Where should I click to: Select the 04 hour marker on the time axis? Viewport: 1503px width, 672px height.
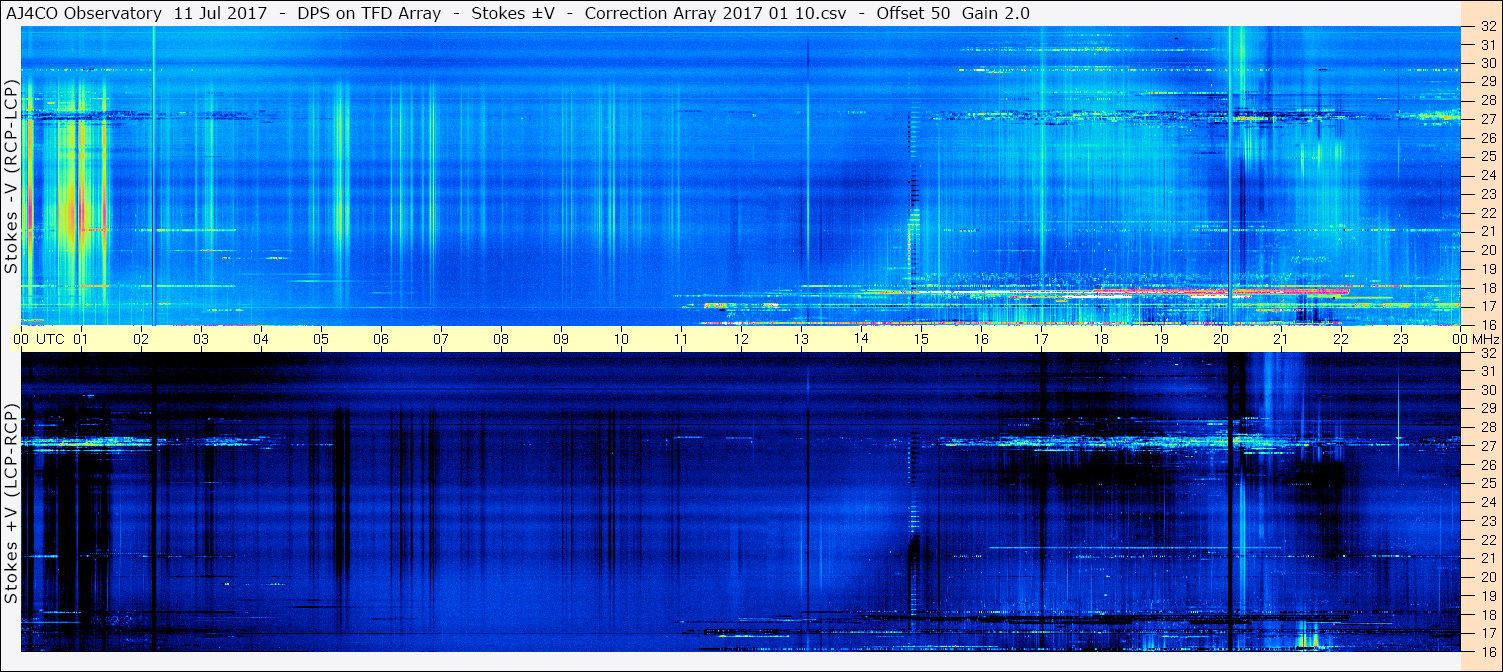pos(261,339)
